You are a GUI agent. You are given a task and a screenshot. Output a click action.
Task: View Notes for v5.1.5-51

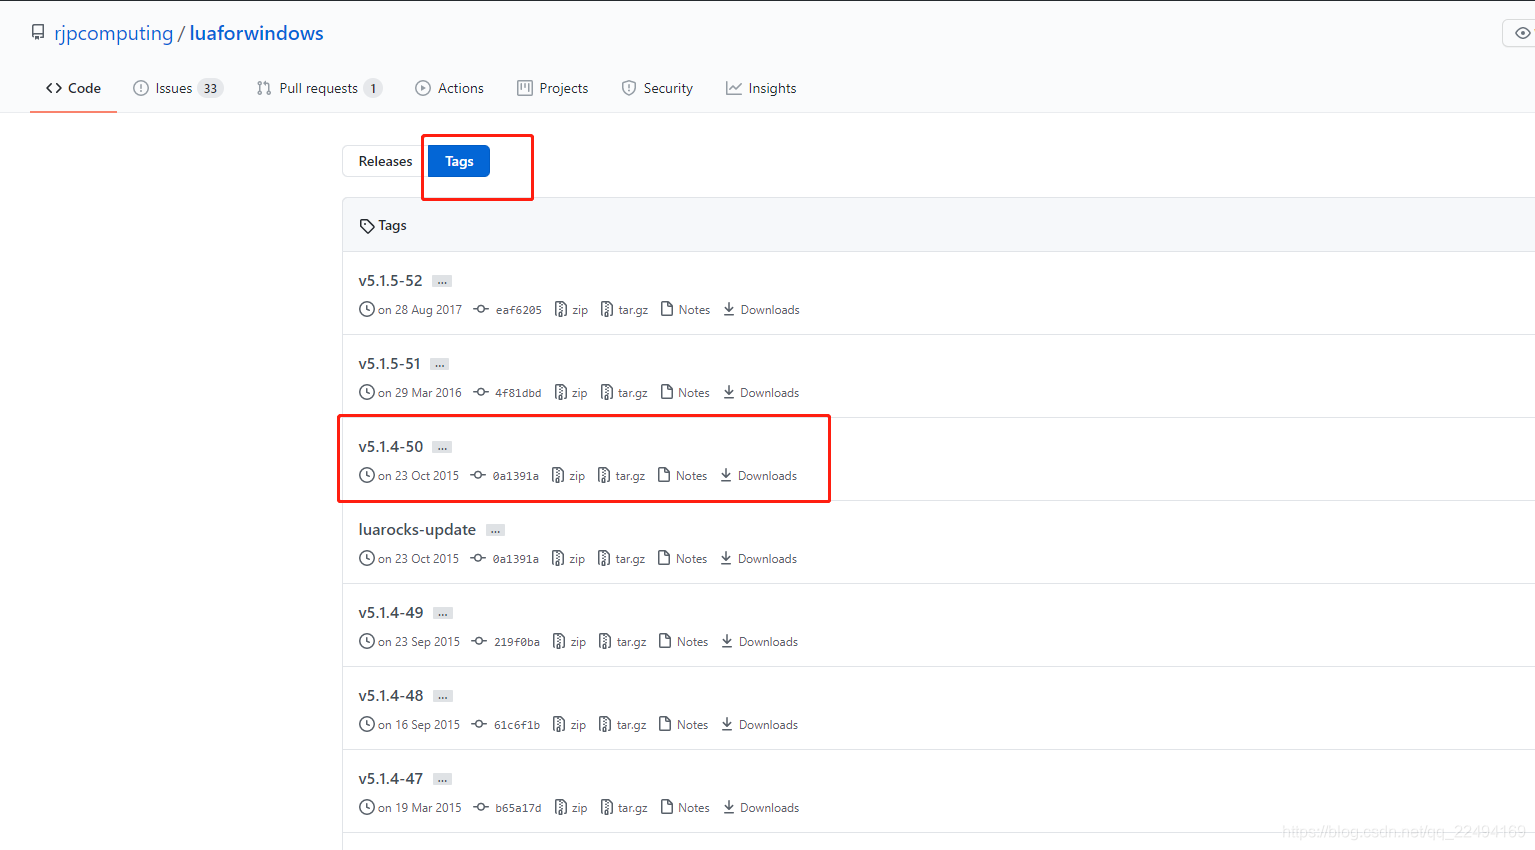click(685, 393)
